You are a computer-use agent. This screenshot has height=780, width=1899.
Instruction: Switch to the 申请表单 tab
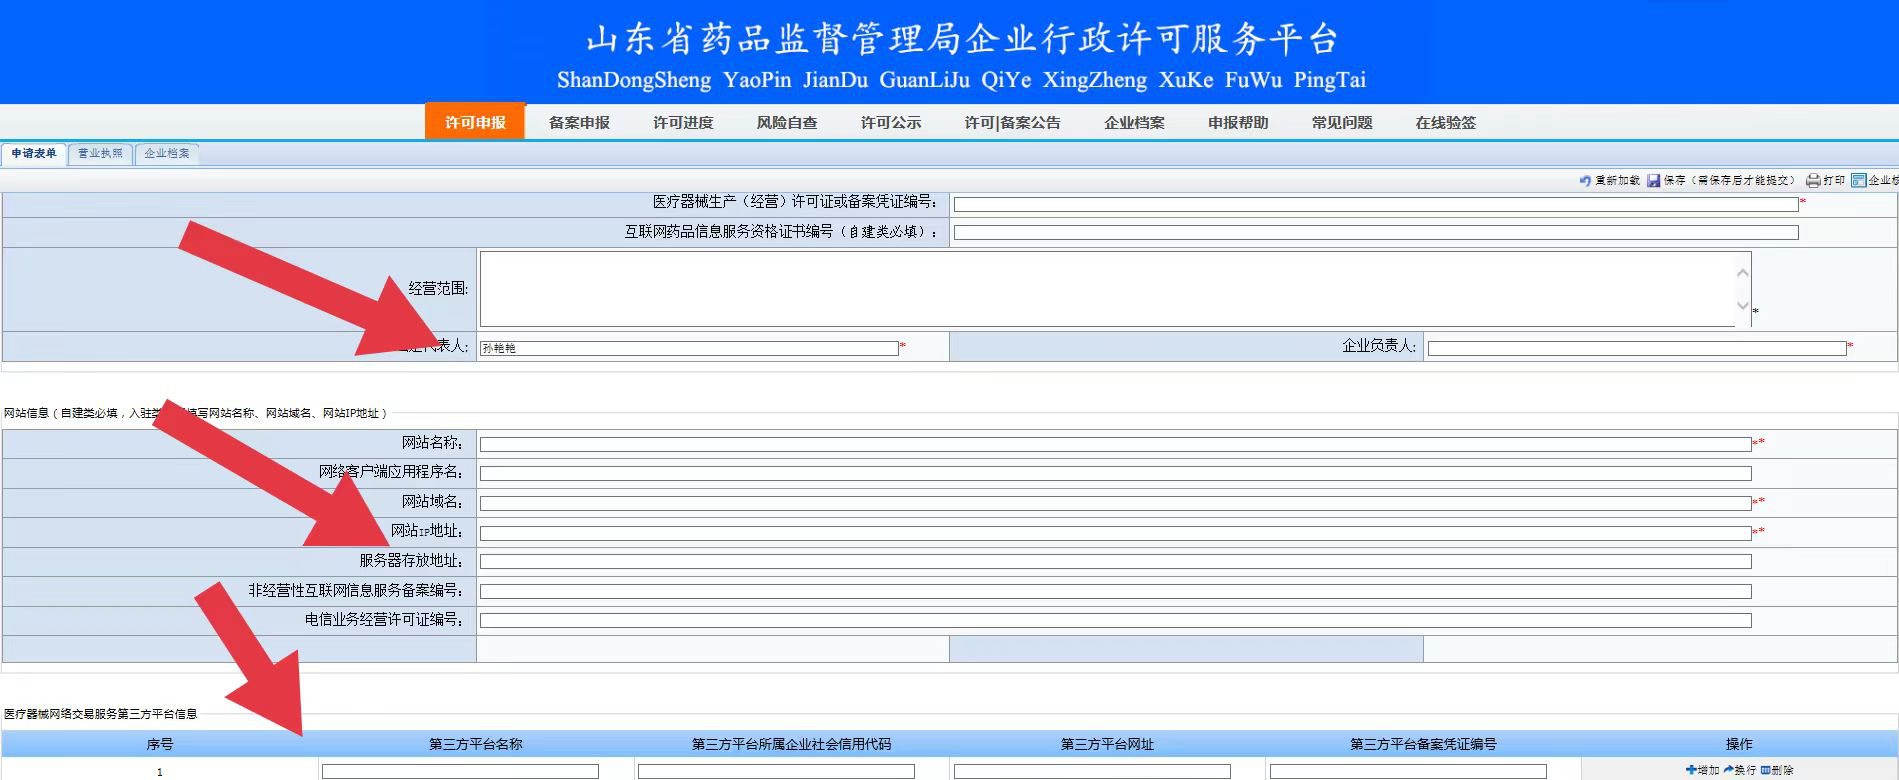point(34,154)
